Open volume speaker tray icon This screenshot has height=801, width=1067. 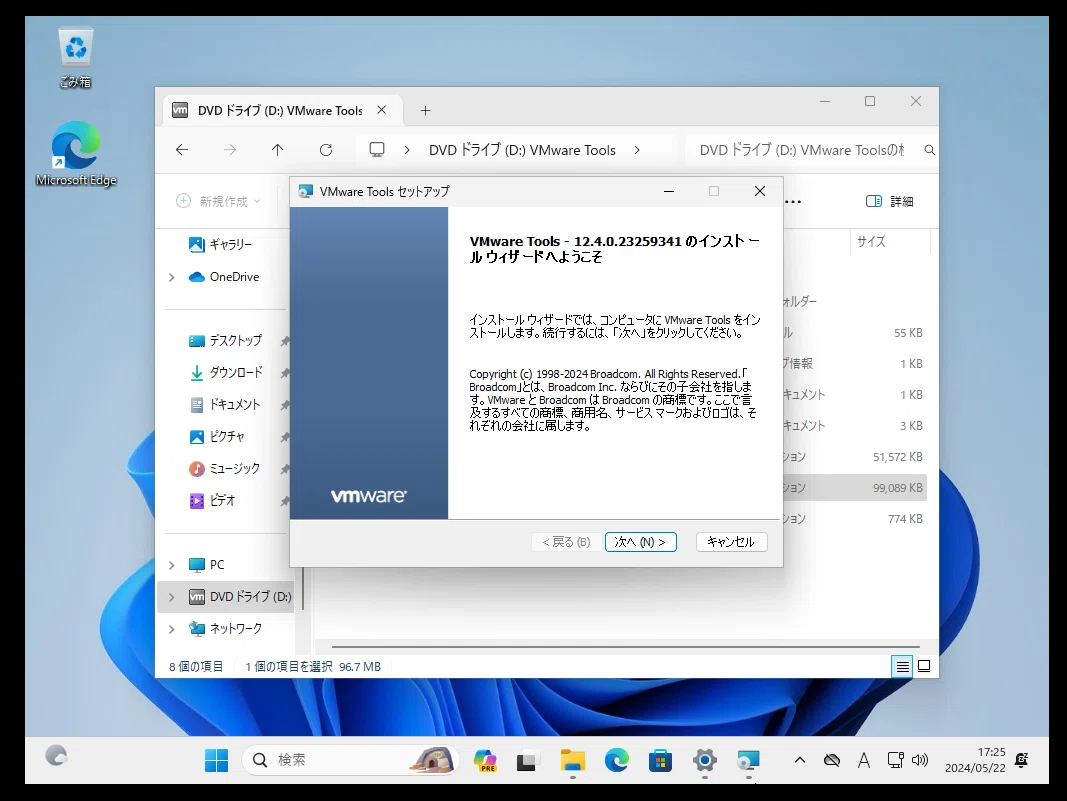point(920,760)
